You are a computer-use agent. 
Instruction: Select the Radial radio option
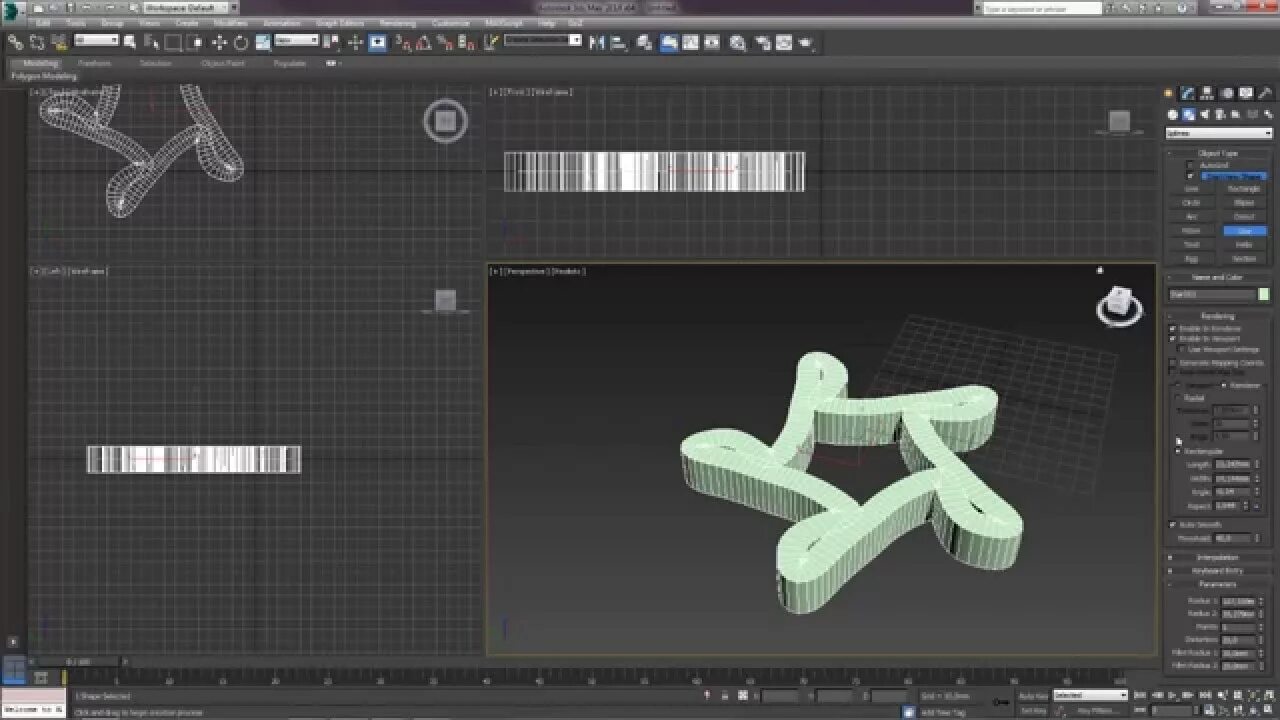[1178, 398]
